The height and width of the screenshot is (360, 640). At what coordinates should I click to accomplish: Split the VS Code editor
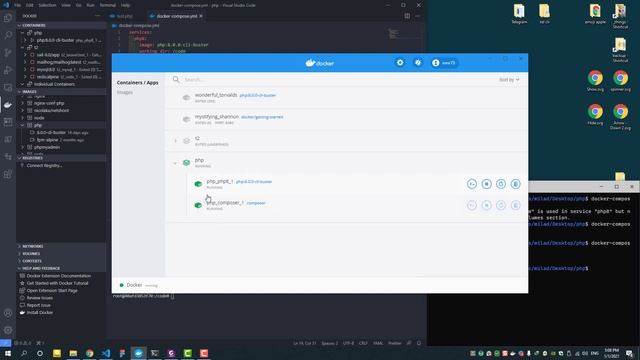pyautogui.click(x=407, y=16)
